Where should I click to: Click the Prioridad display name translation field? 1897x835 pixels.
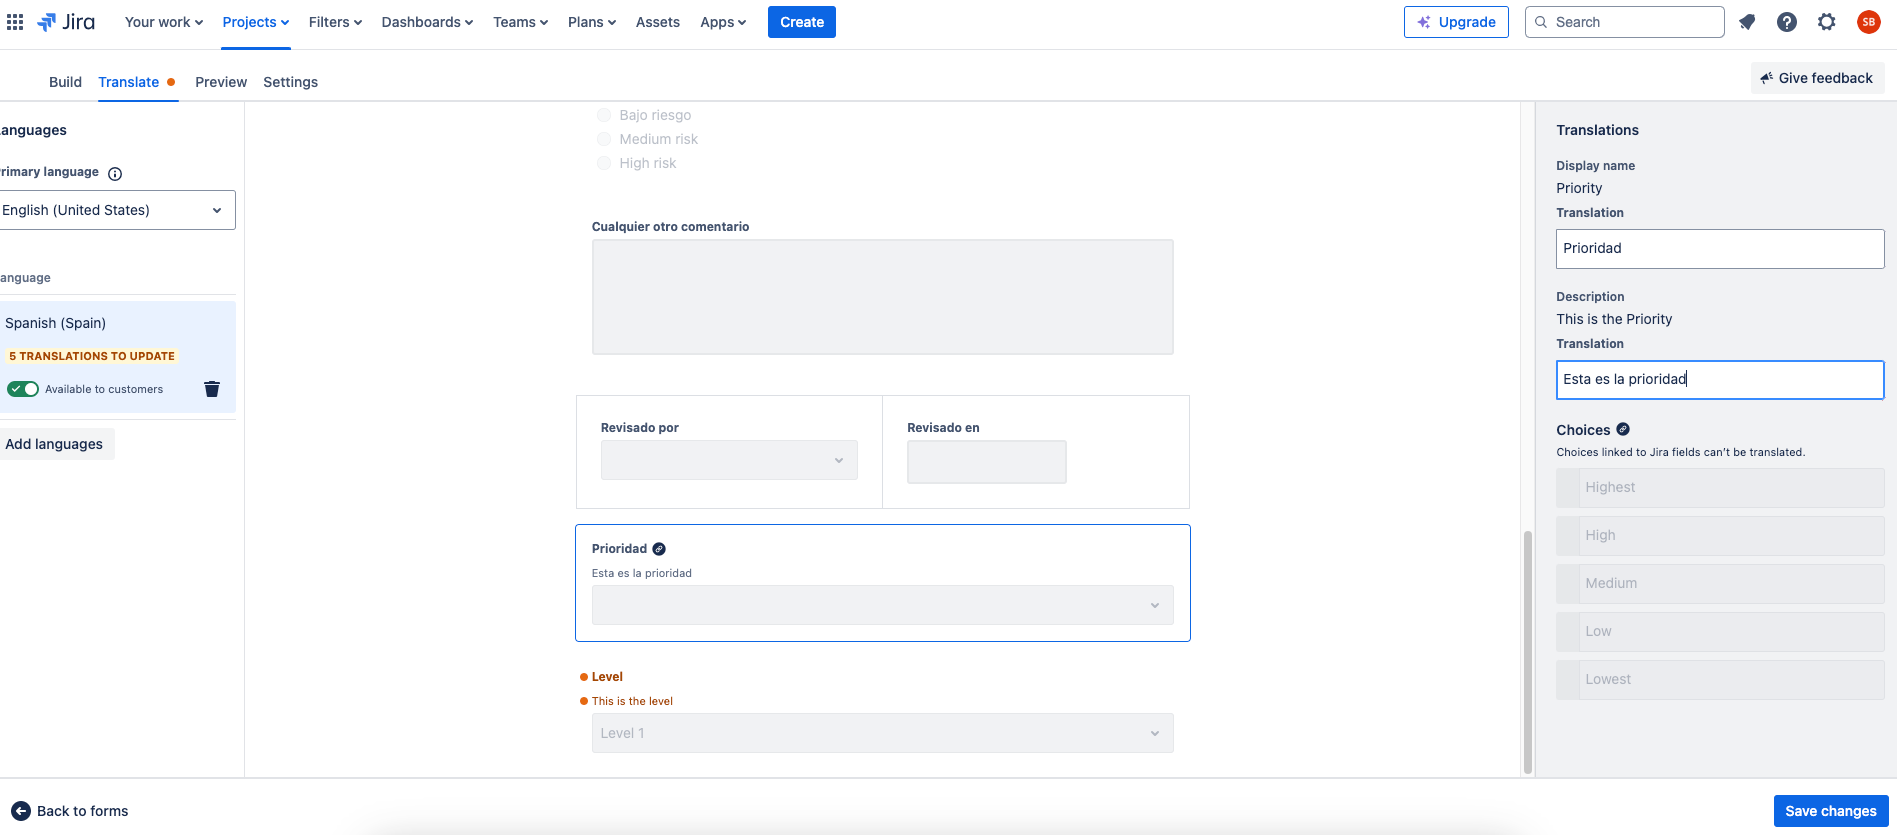coord(1719,249)
